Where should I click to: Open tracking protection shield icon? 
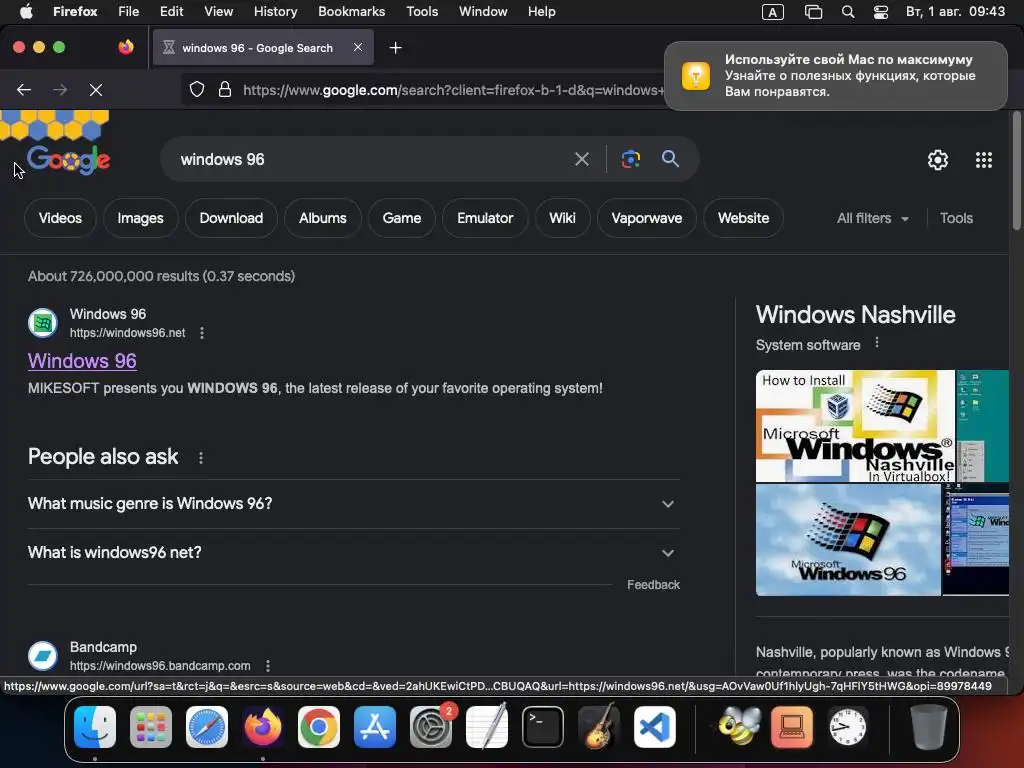click(197, 89)
